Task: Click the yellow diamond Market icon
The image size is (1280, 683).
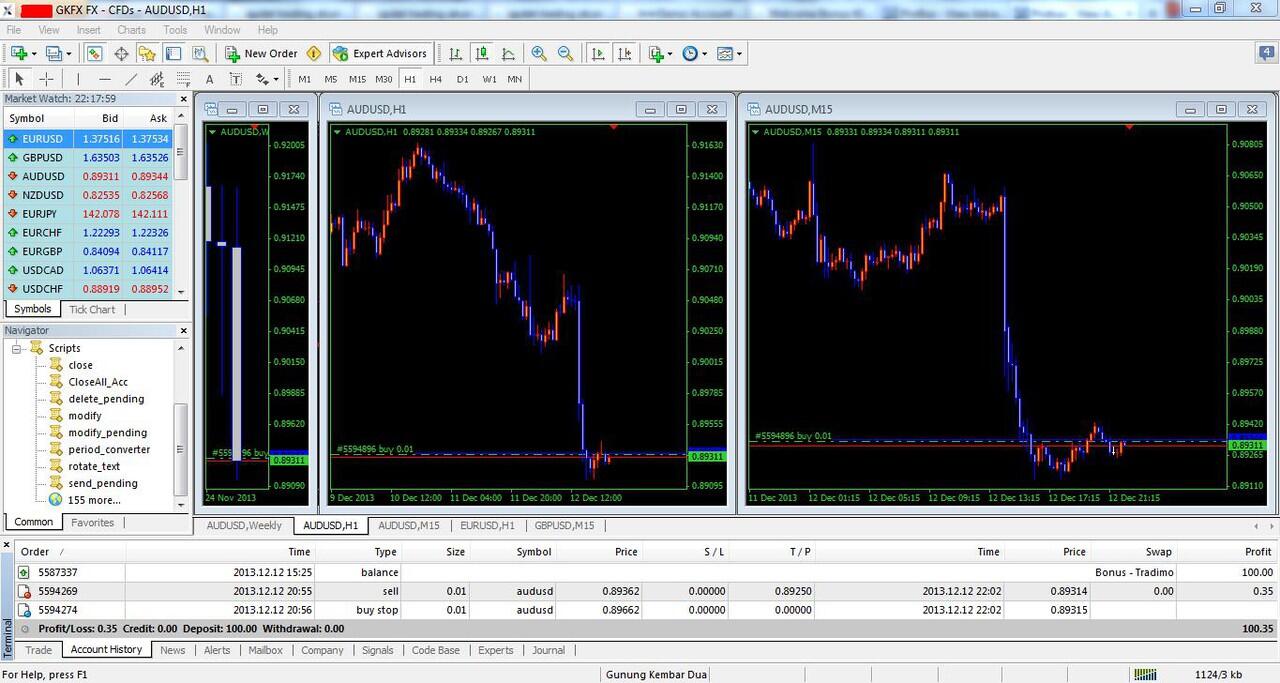Action: pyautogui.click(x=314, y=53)
